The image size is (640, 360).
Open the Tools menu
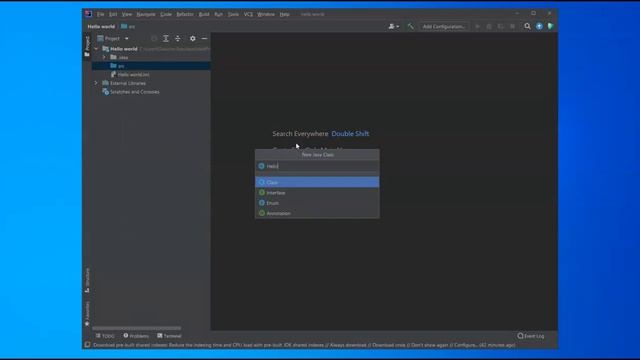point(233,14)
